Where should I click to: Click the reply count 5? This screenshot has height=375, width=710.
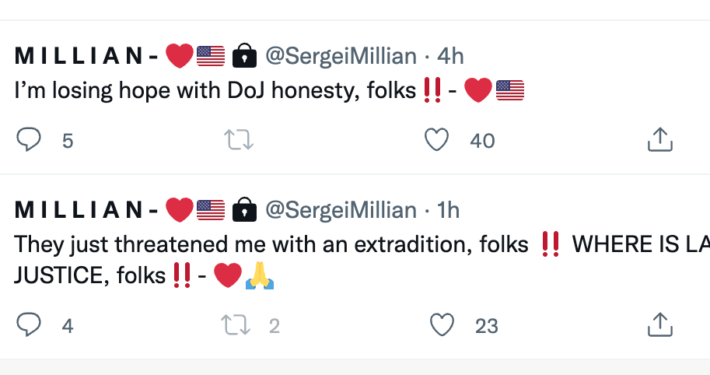(67, 141)
